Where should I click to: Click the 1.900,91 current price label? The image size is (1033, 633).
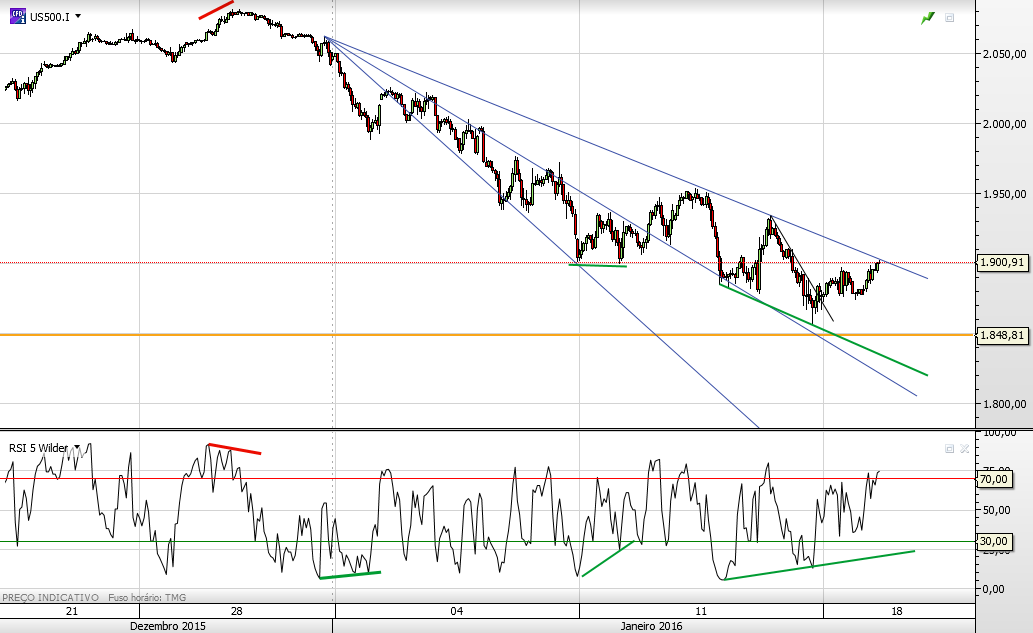1002,262
